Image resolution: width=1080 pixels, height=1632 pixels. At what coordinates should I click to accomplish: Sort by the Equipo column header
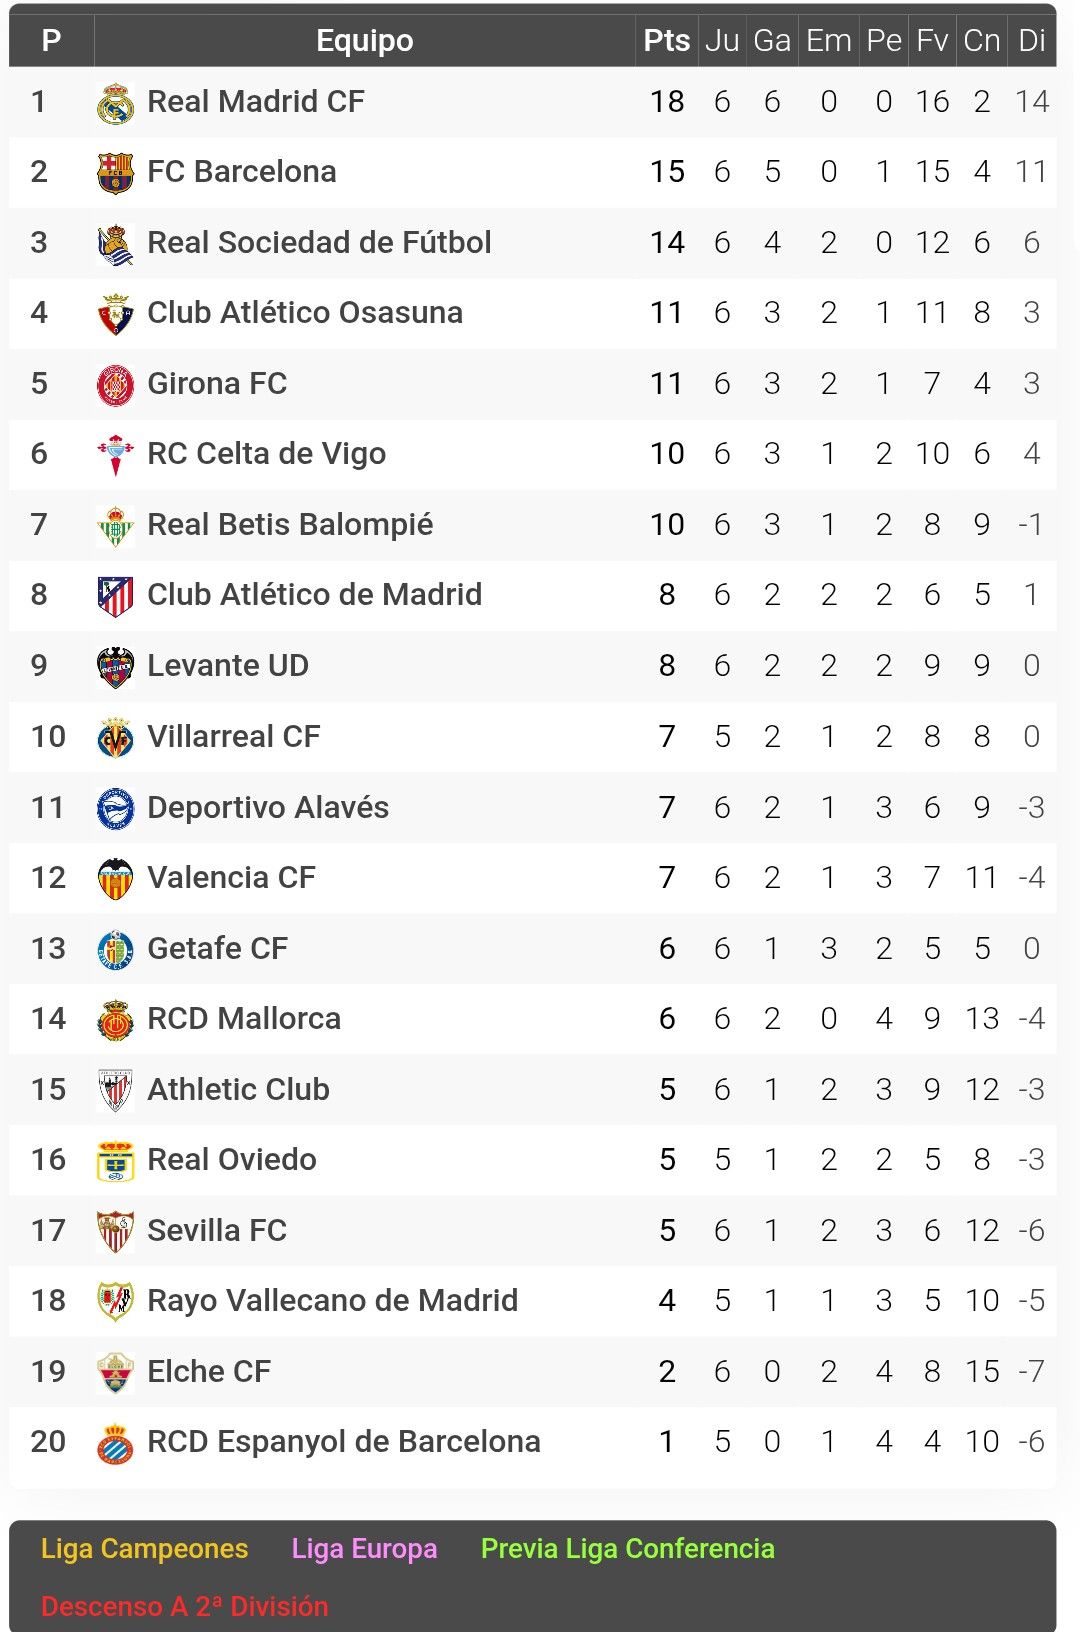click(365, 40)
